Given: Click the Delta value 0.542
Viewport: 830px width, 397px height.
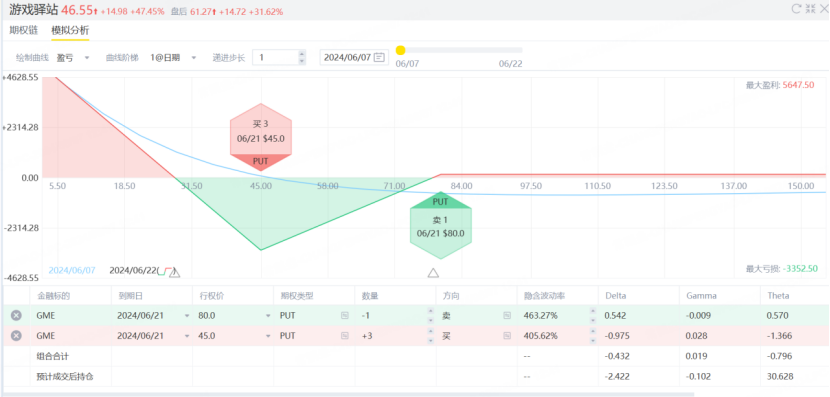Looking at the screenshot, I should [x=615, y=315].
